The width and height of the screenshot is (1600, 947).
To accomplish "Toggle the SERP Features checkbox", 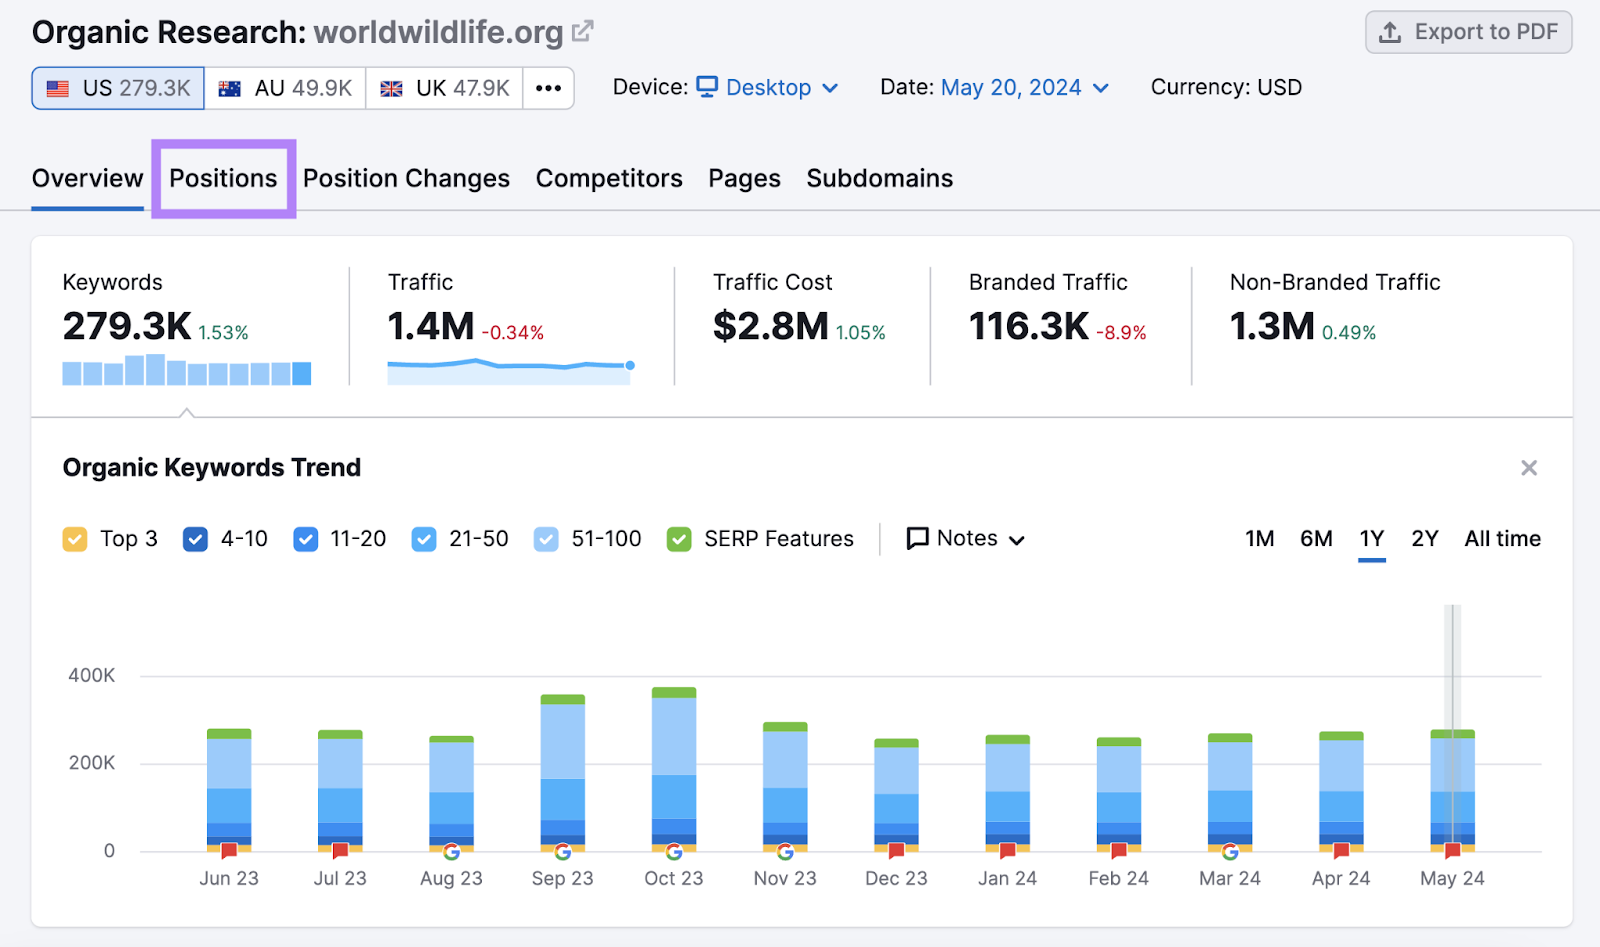I will coord(679,539).
